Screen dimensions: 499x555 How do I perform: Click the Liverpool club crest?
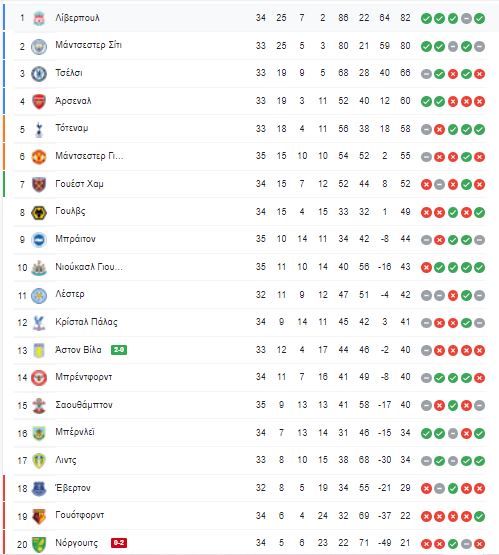39,18
